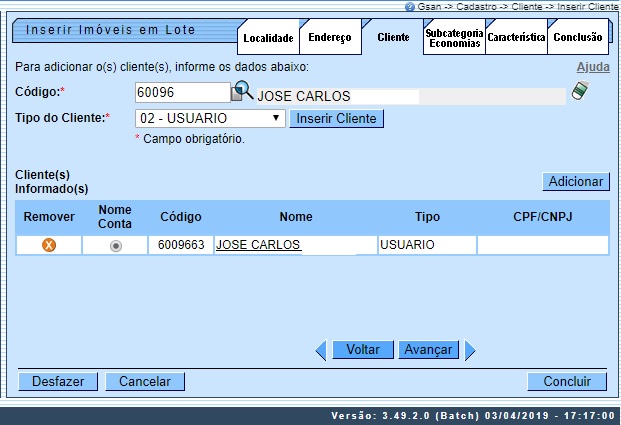This screenshot has width=621, height=425.
Task: Click the Código column header
Action: click(181, 217)
